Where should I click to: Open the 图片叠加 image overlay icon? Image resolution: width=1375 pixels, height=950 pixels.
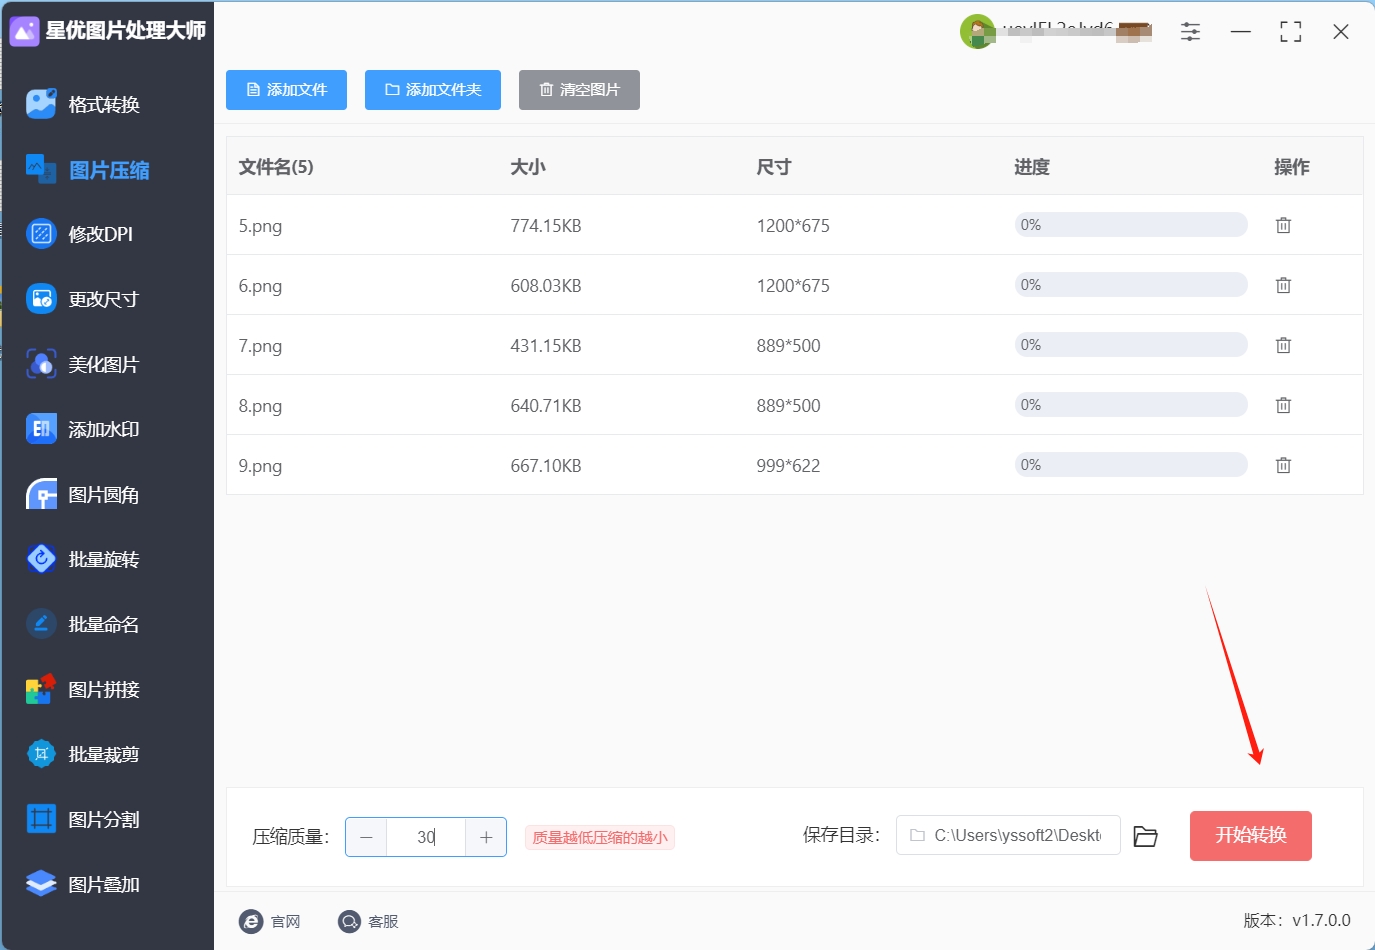pos(41,884)
